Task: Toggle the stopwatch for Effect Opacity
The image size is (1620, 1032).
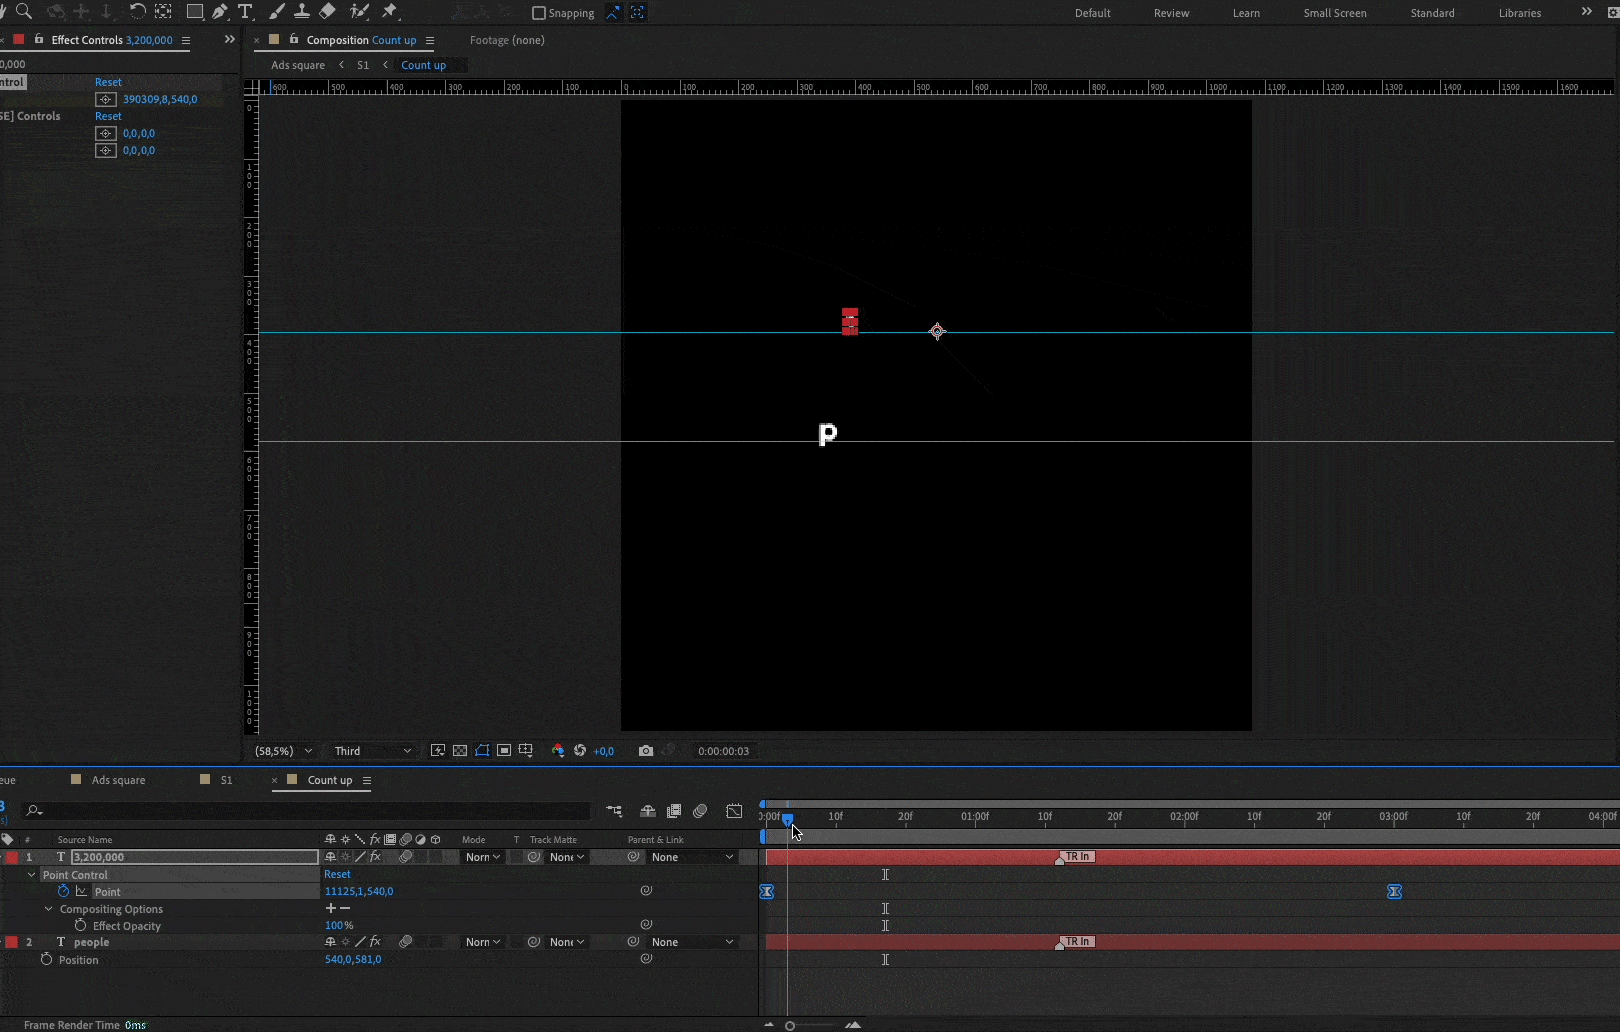Action: (x=80, y=926)
